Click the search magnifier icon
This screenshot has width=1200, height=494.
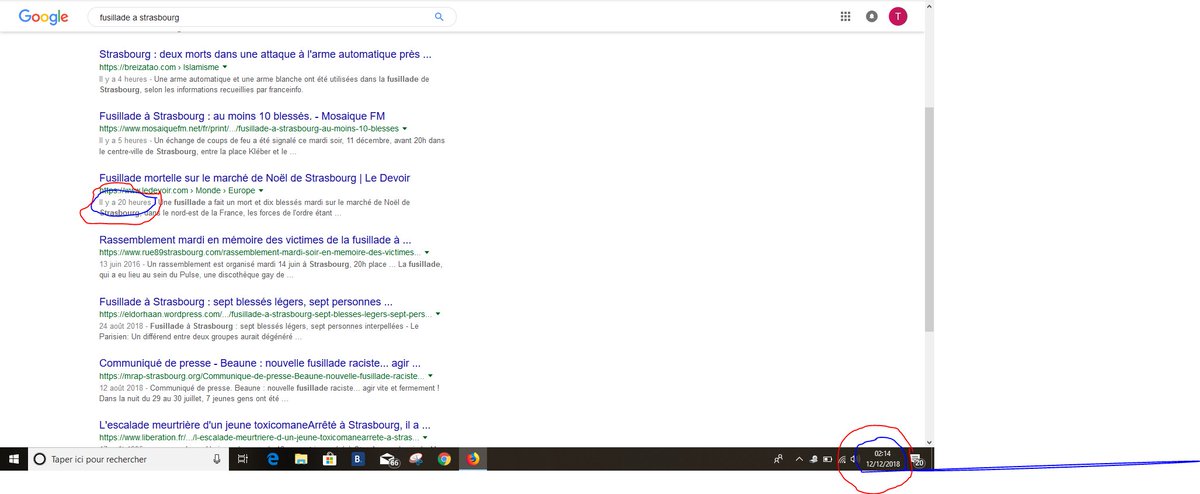pyautogui.click(x=439, y=17)
